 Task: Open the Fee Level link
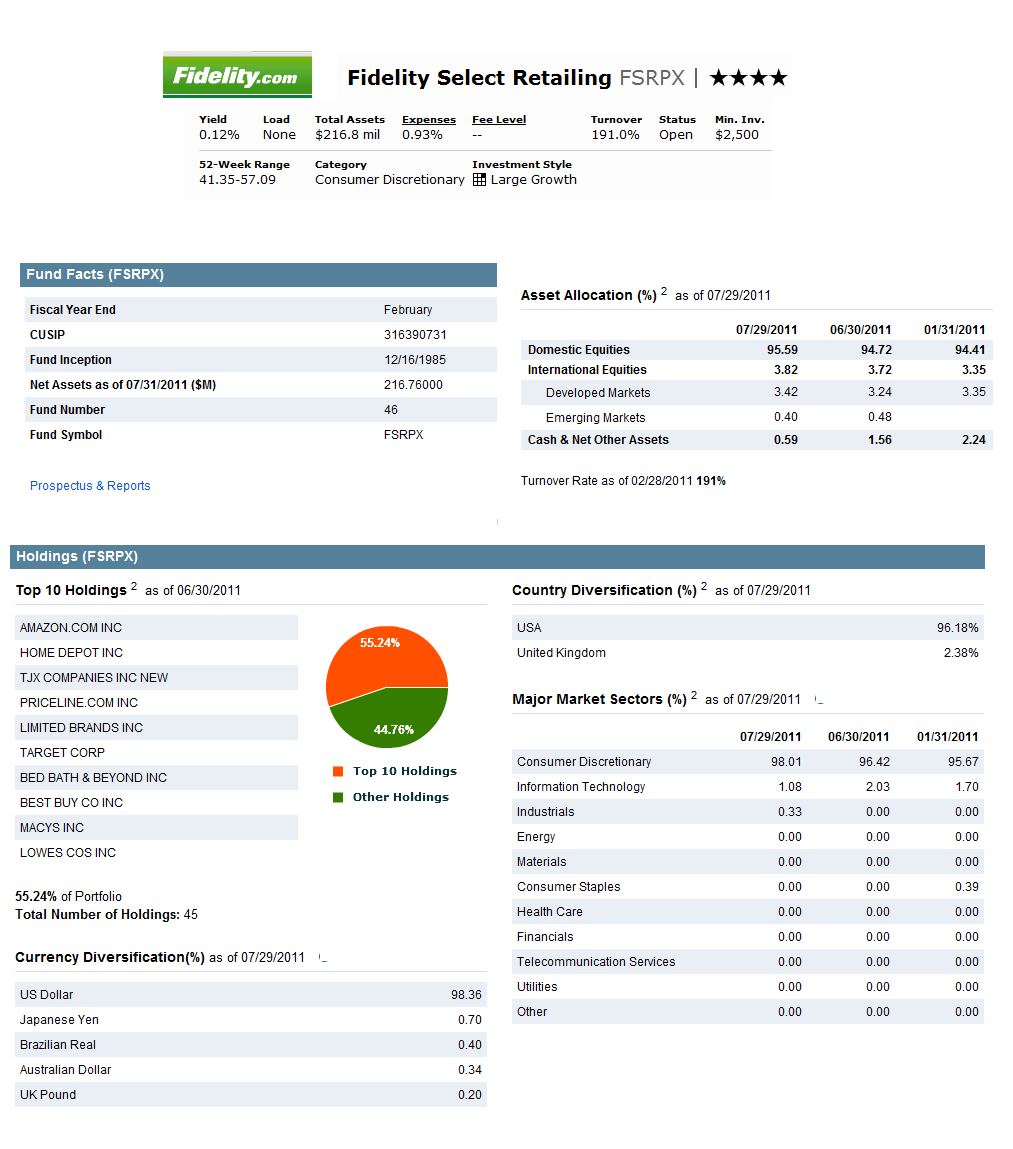[x=499, y=119]
